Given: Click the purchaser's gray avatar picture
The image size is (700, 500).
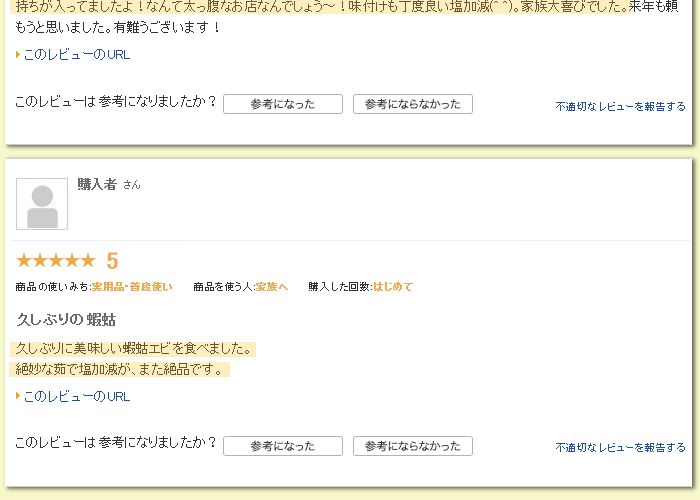Looking at the screenshot, I should pos(42,204).
